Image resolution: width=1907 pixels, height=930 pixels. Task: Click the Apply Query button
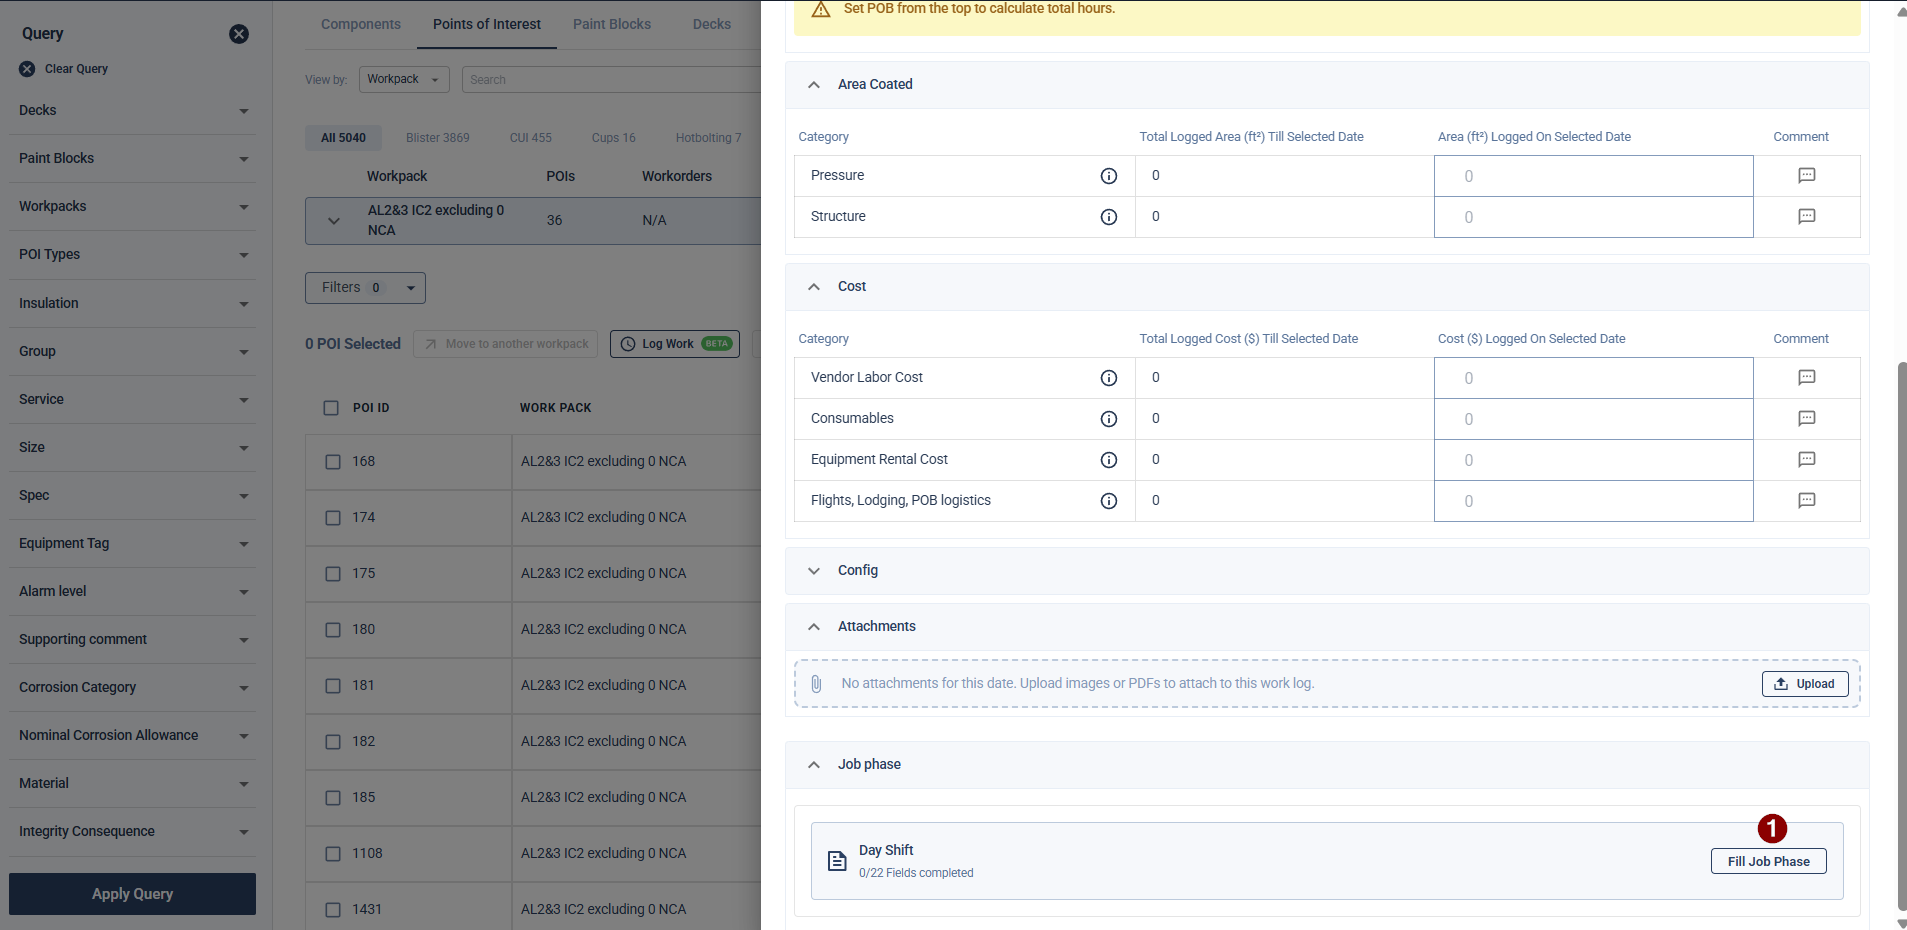coord(133,894)
